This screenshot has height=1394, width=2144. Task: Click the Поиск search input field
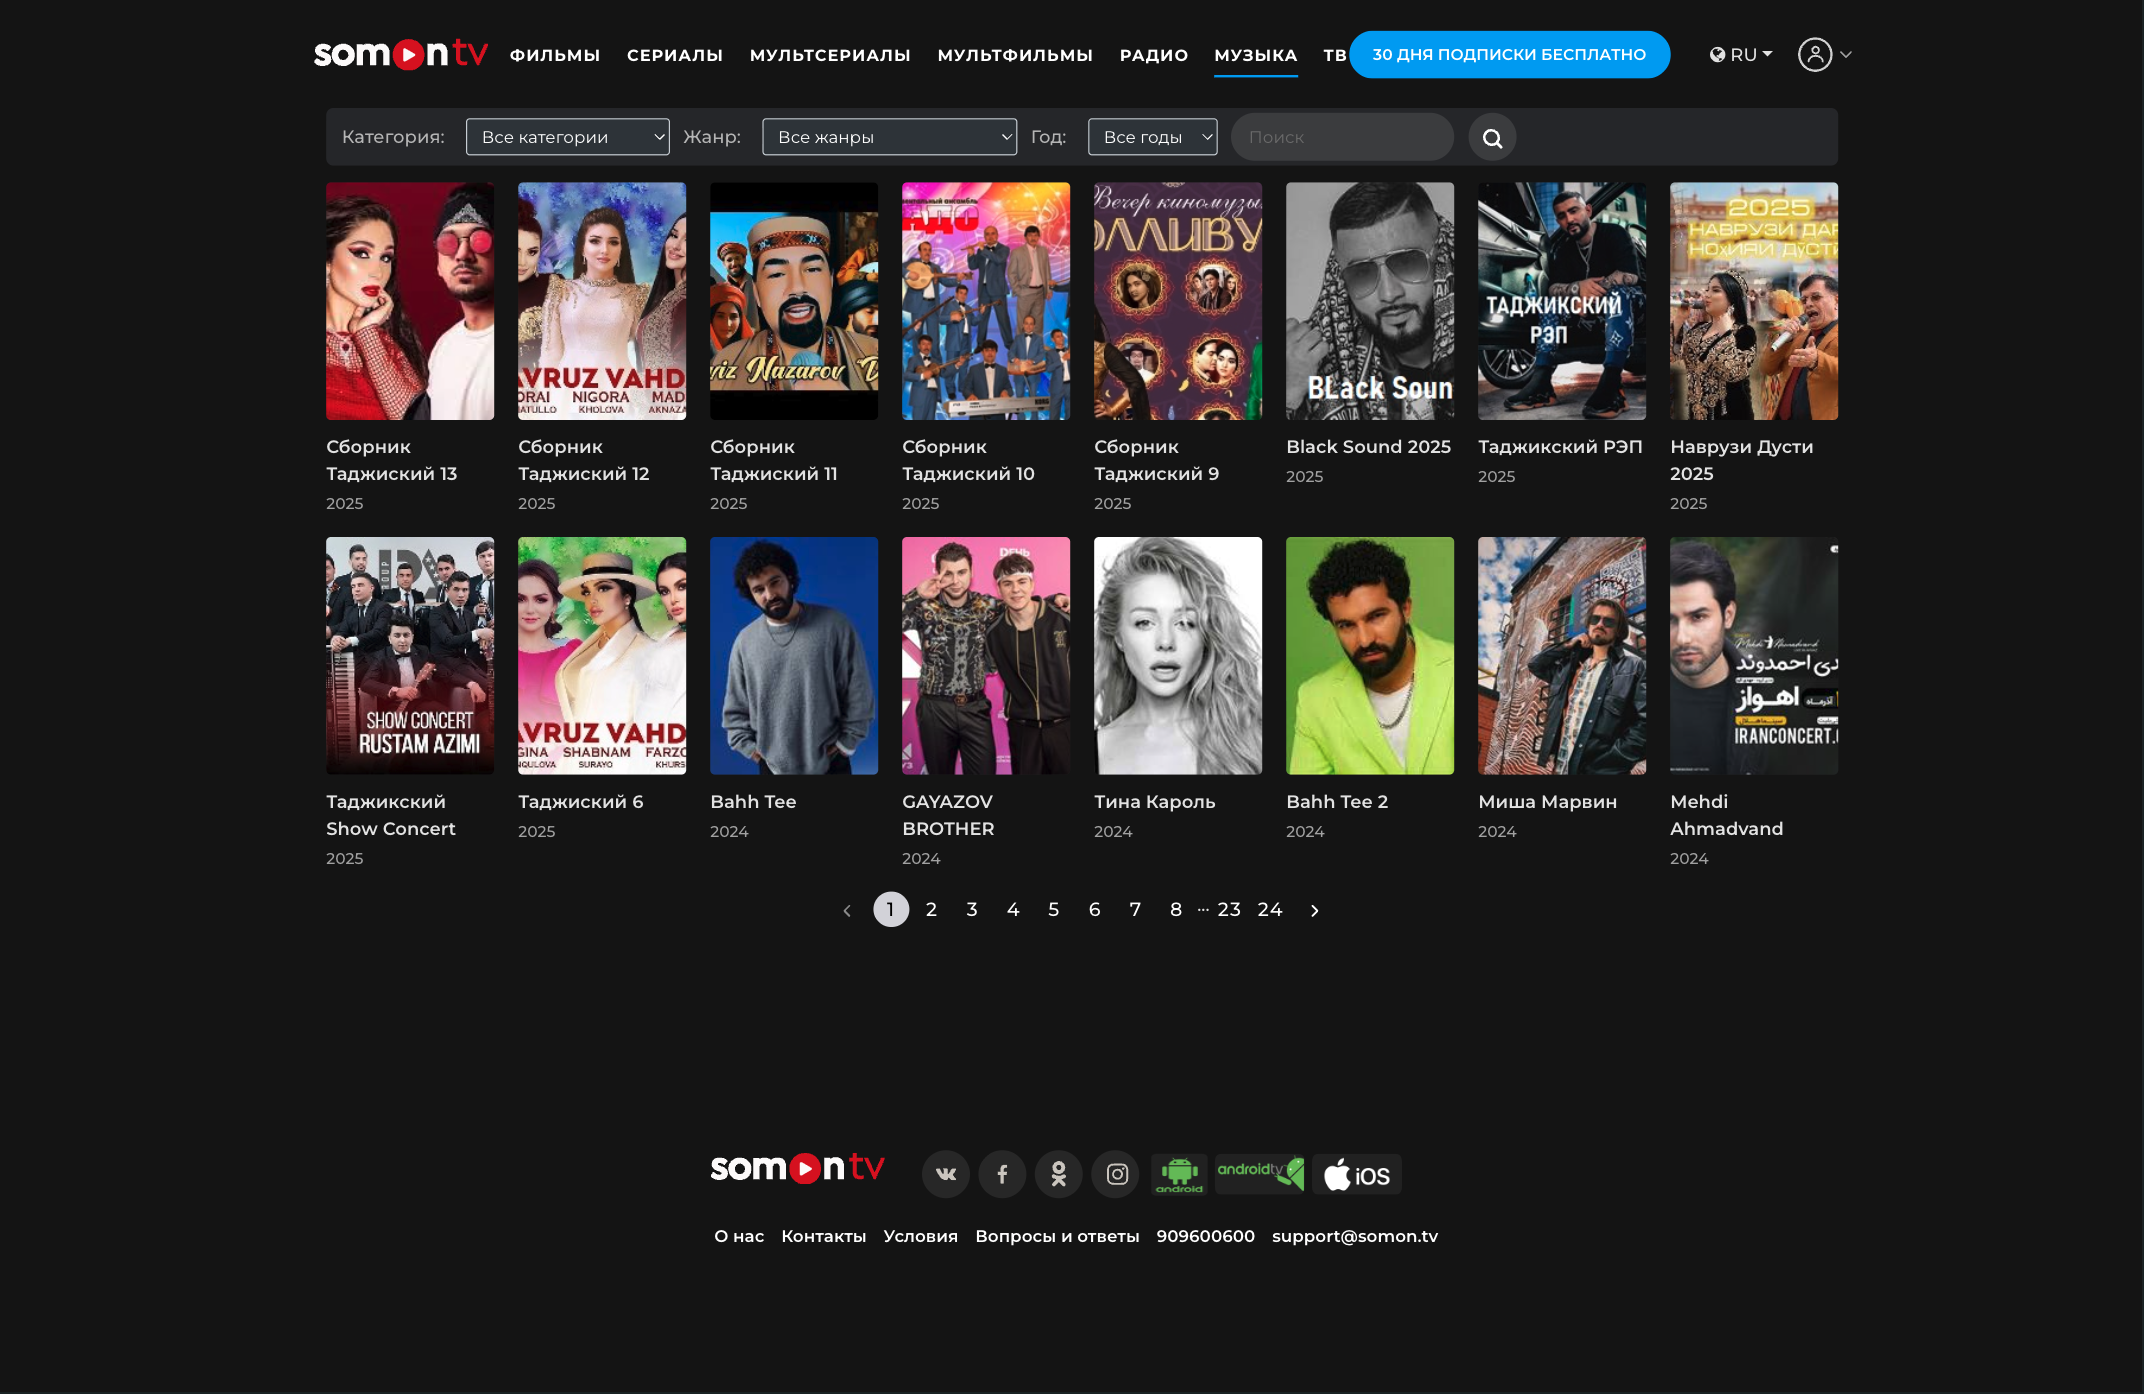(x=1342, y=137)
